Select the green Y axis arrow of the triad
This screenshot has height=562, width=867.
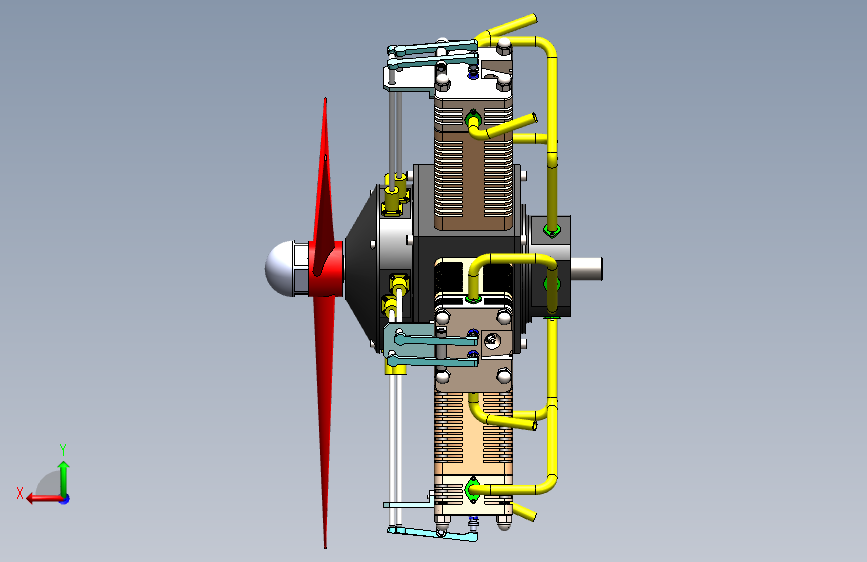64,479
